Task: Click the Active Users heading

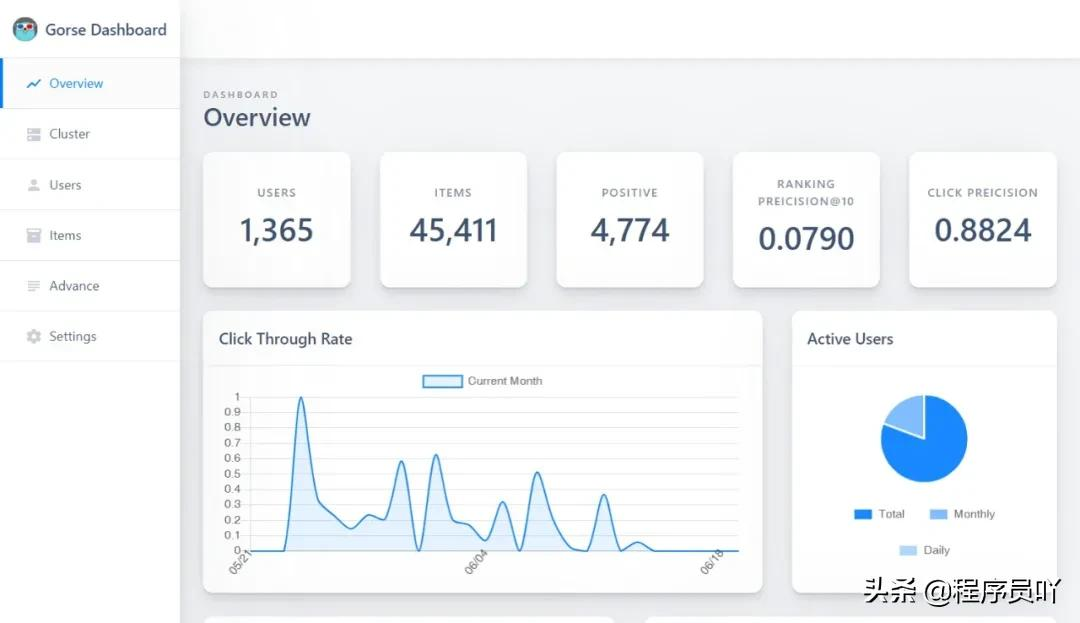Action: 850,339
